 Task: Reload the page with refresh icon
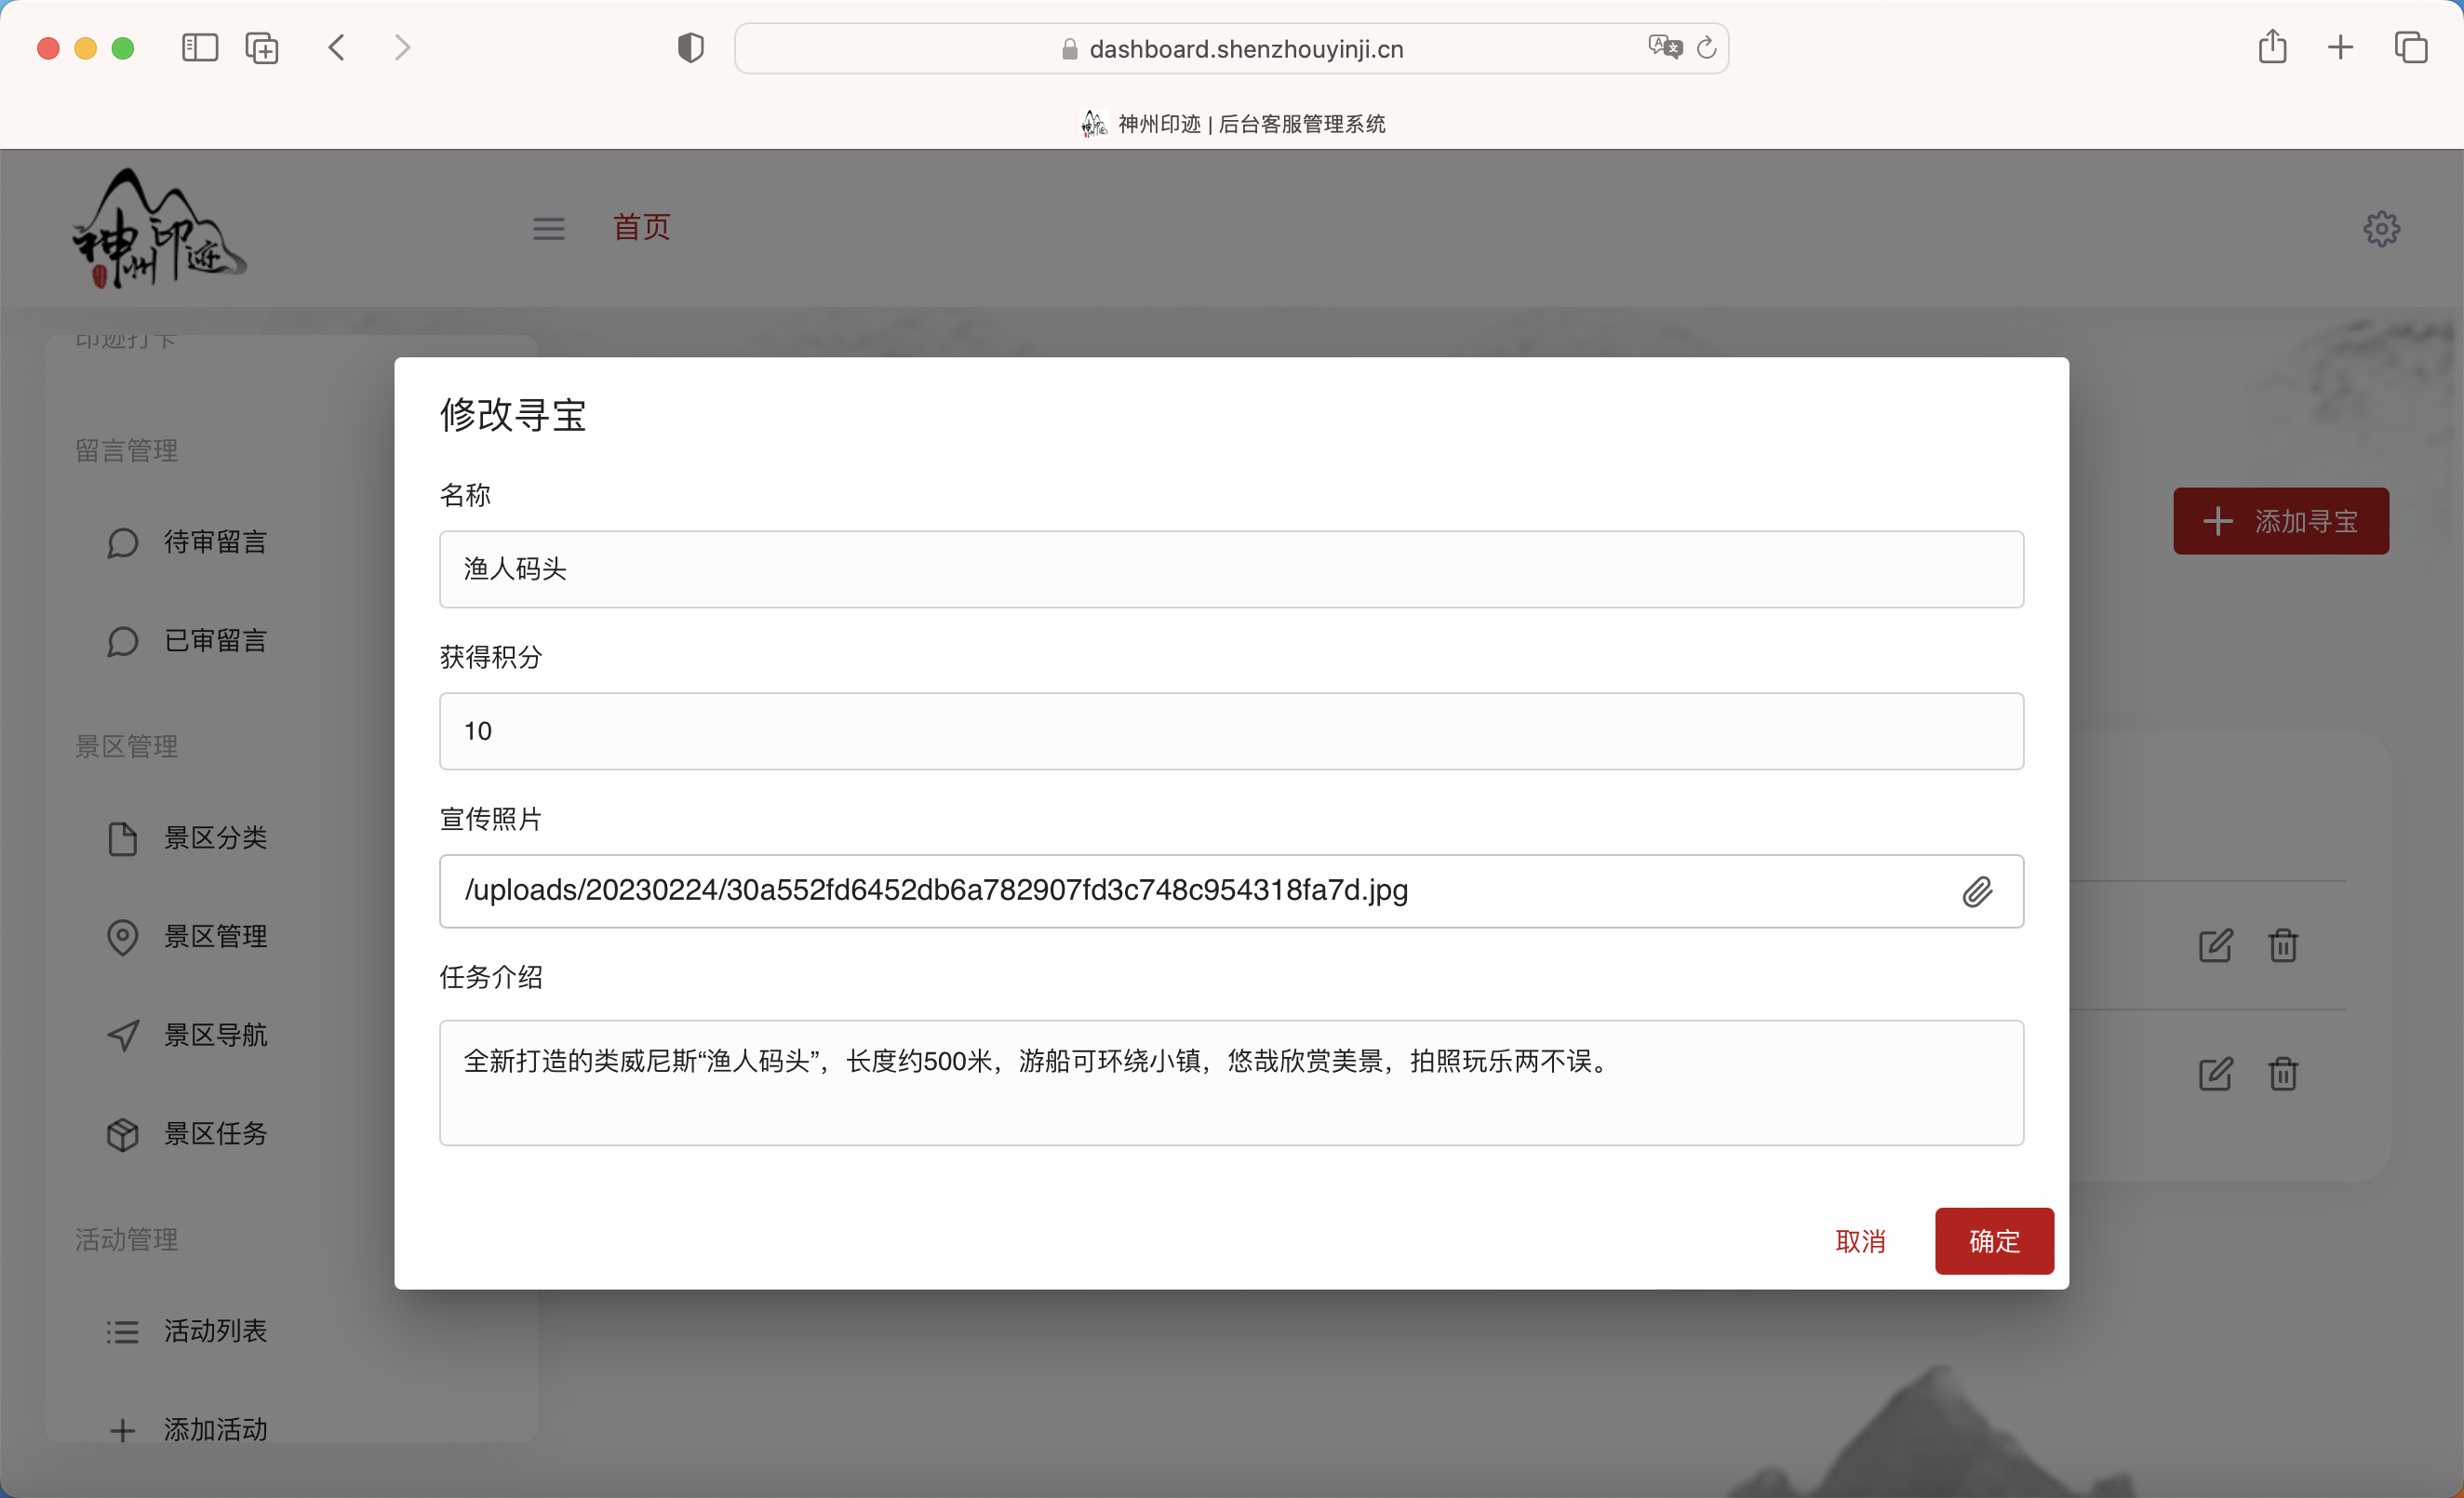point(1707,47)
